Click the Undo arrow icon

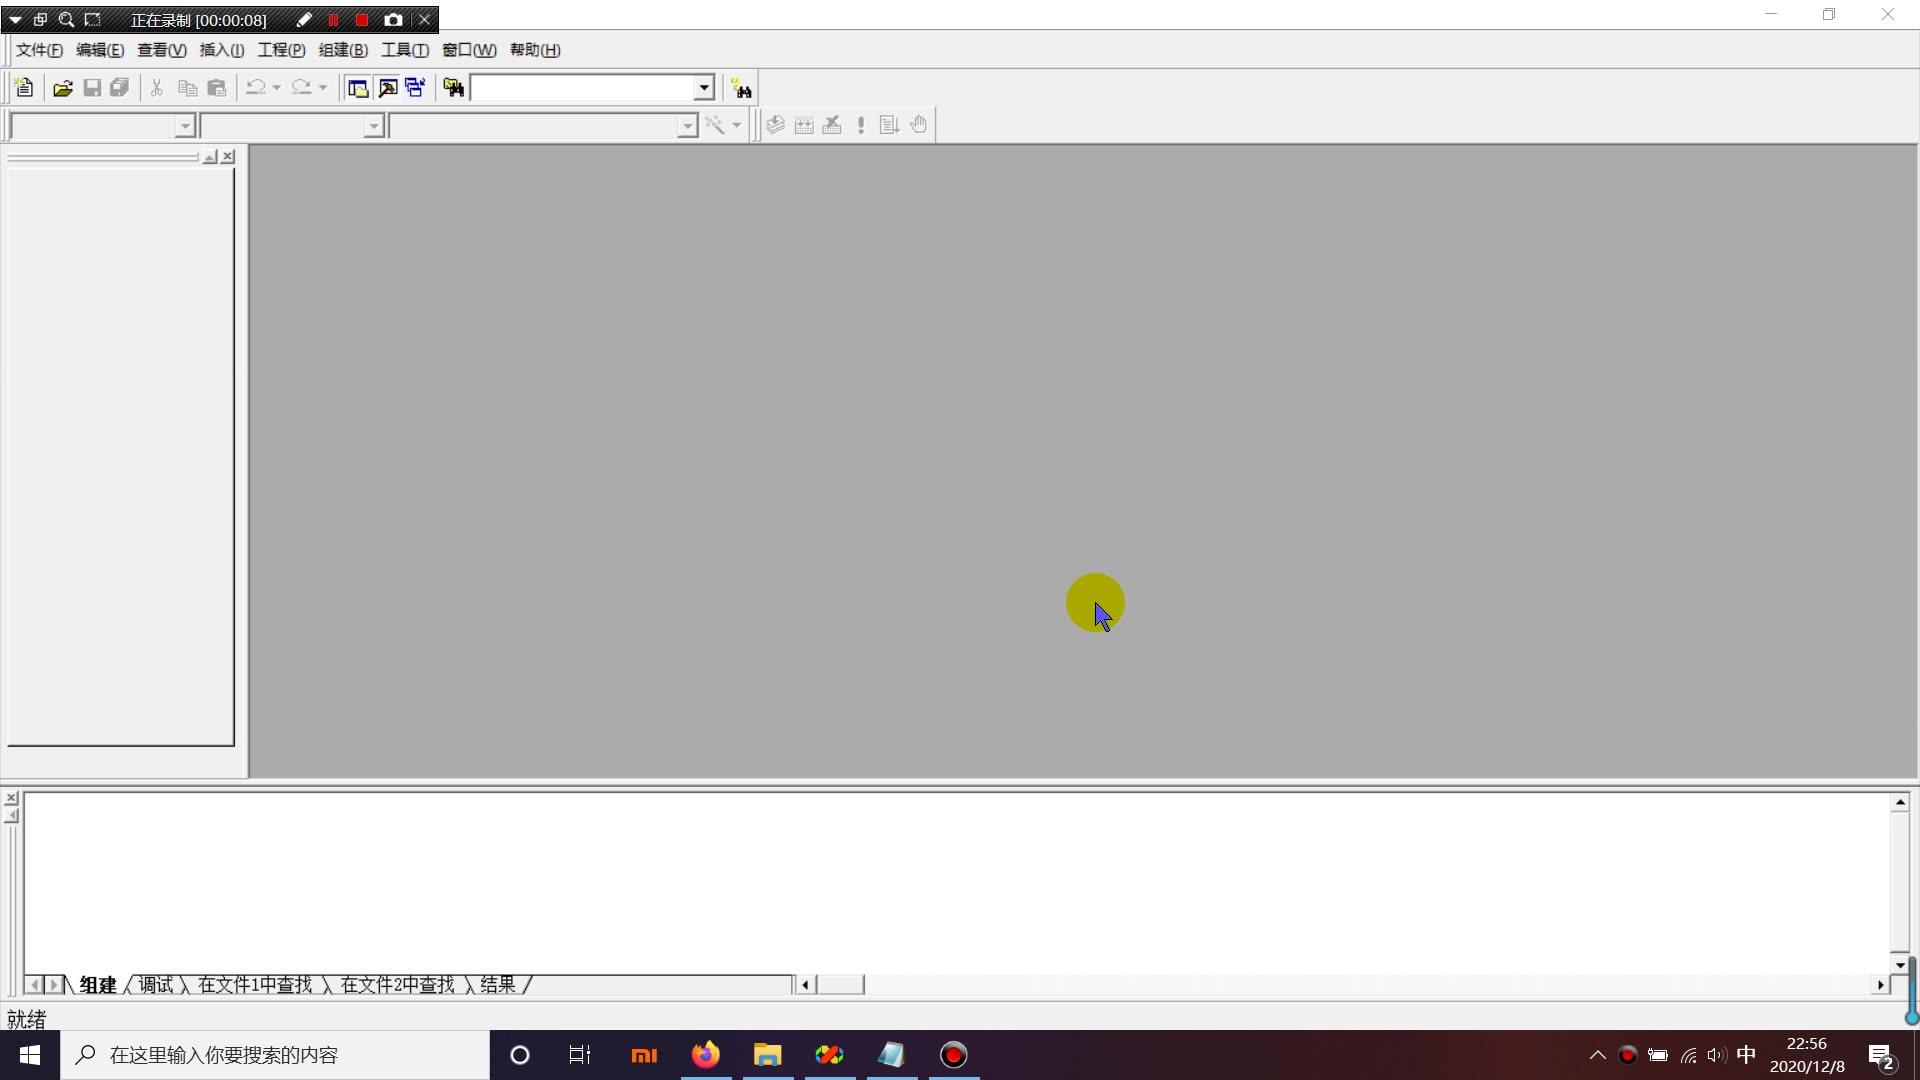click(x=256, y=88)
